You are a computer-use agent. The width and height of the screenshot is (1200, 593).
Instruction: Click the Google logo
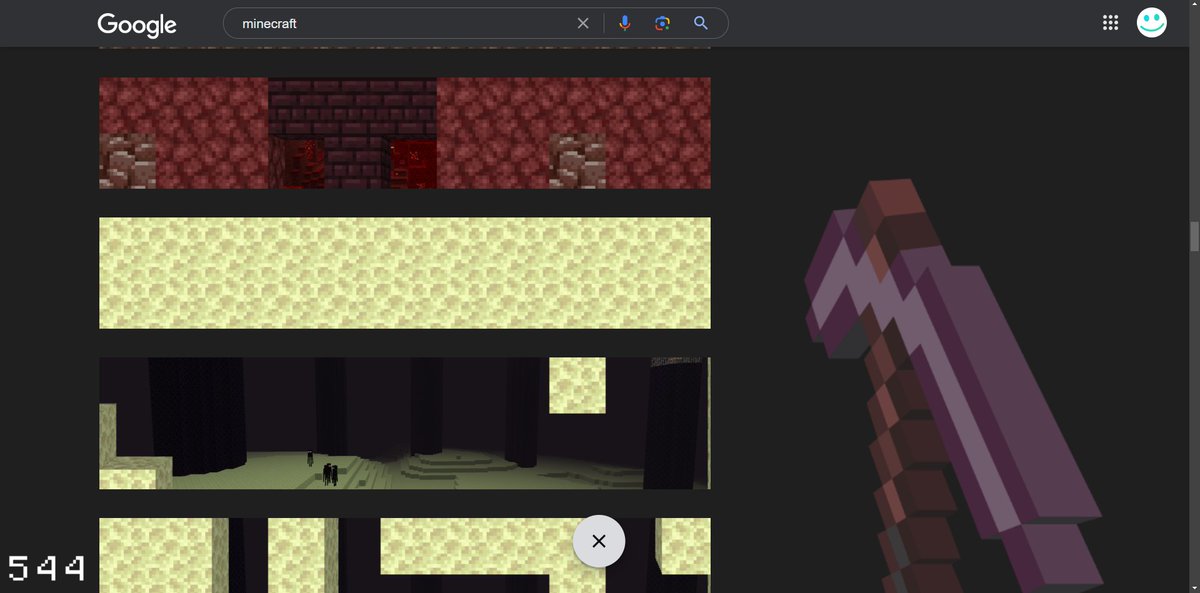pyautogui.click(x=137, y=24)
